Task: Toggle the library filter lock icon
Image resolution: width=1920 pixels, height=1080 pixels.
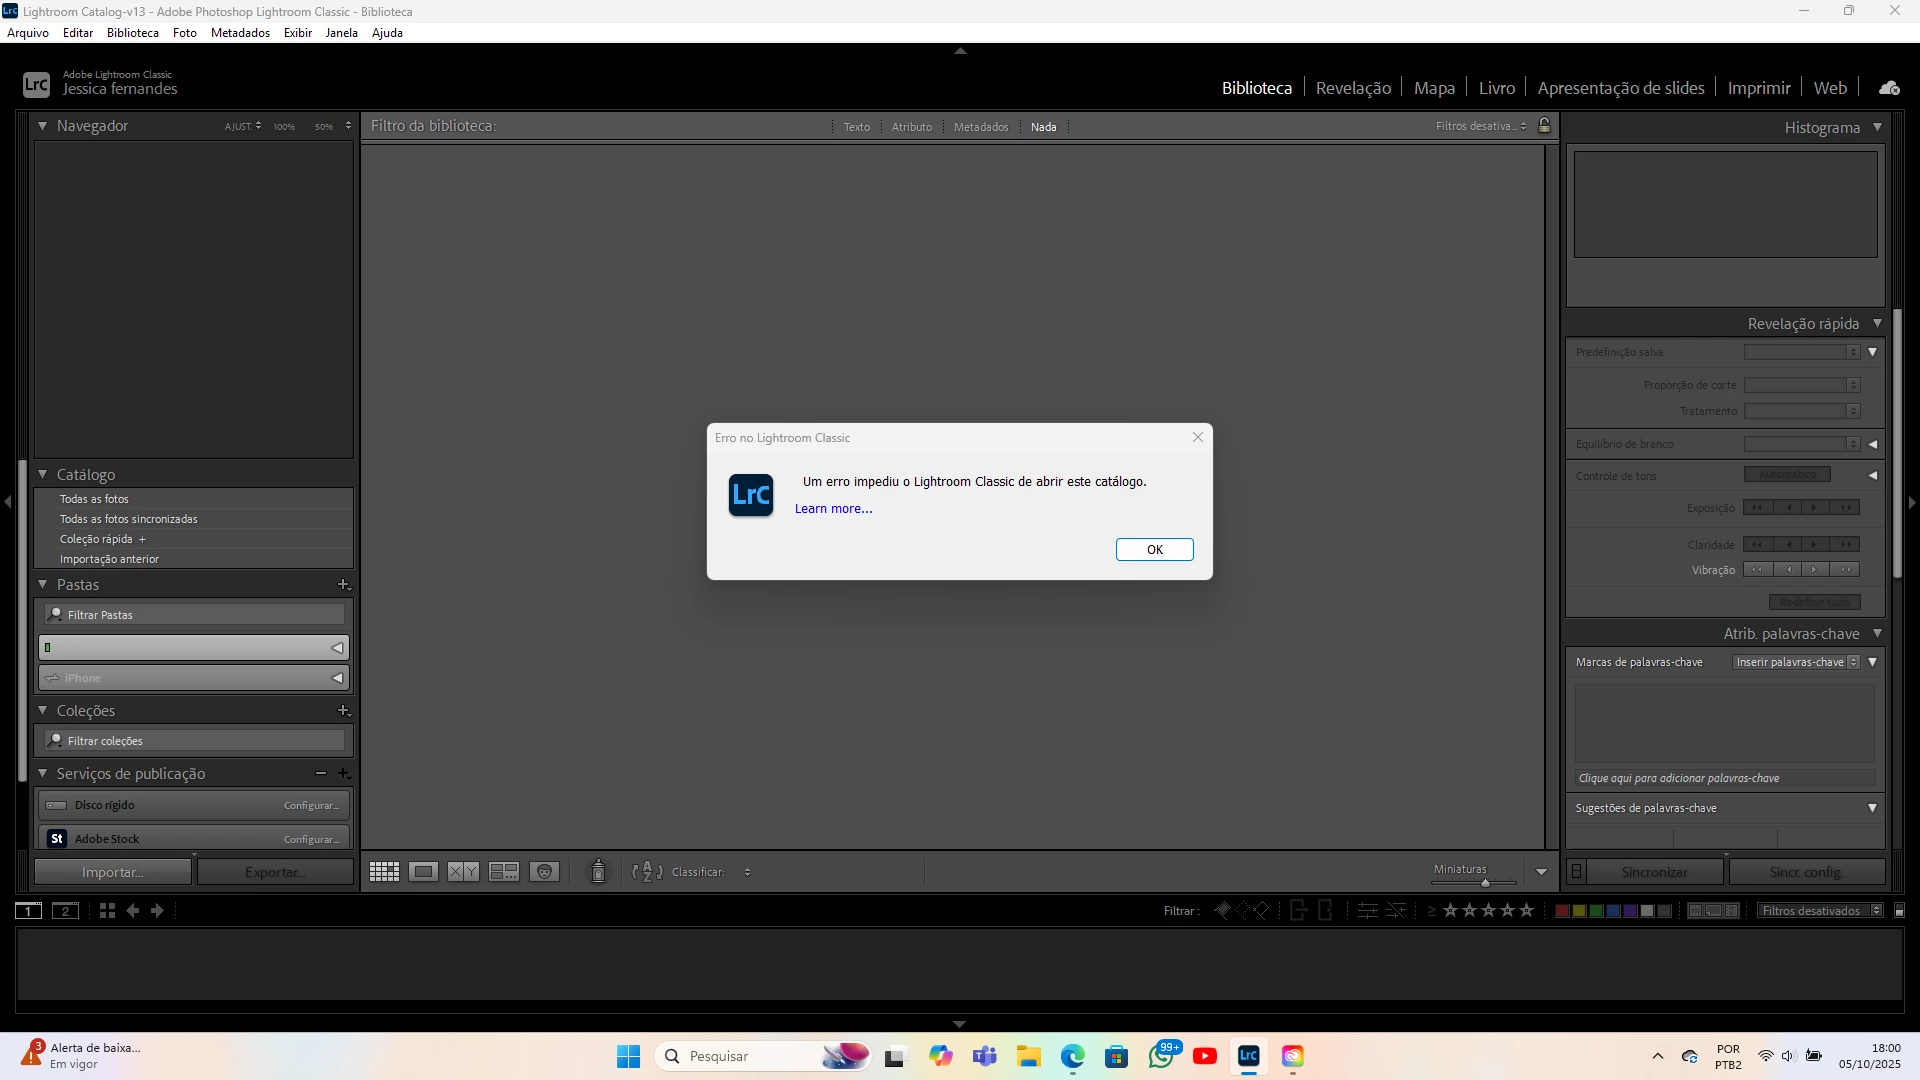Action: click(x=1544, y=126)
